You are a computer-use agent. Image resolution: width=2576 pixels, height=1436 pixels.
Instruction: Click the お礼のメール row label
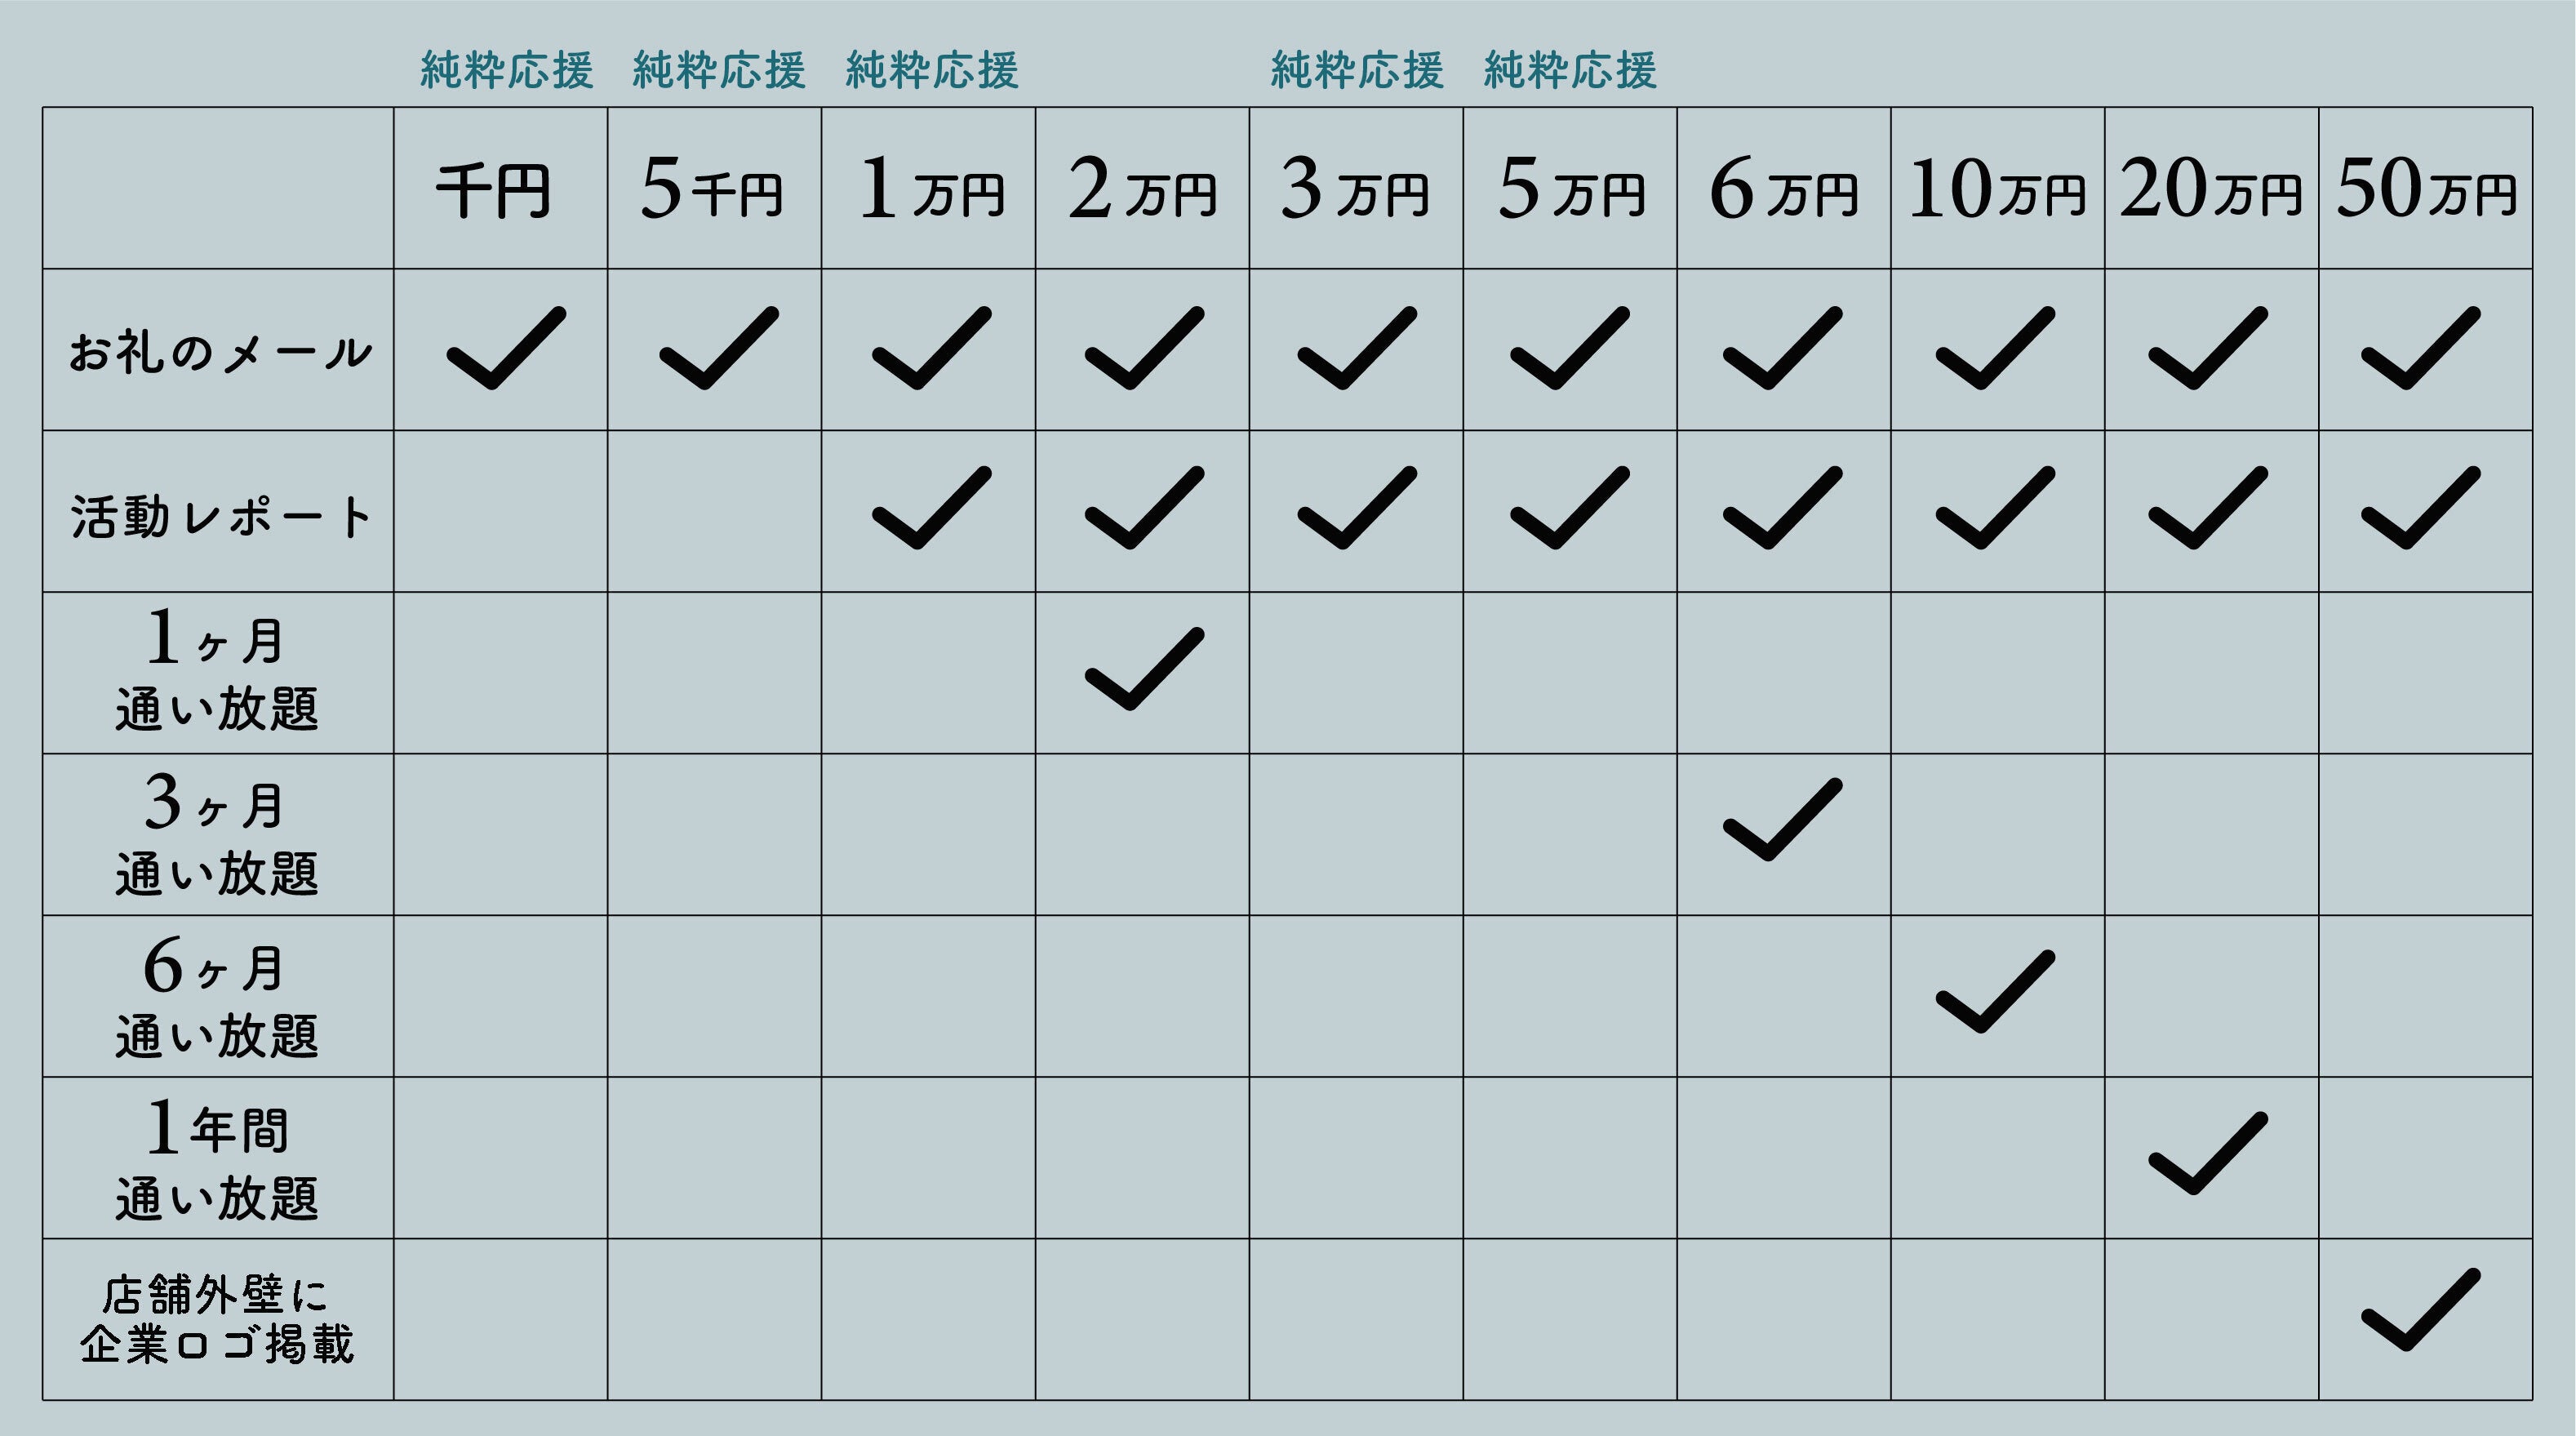pos(219,352)
